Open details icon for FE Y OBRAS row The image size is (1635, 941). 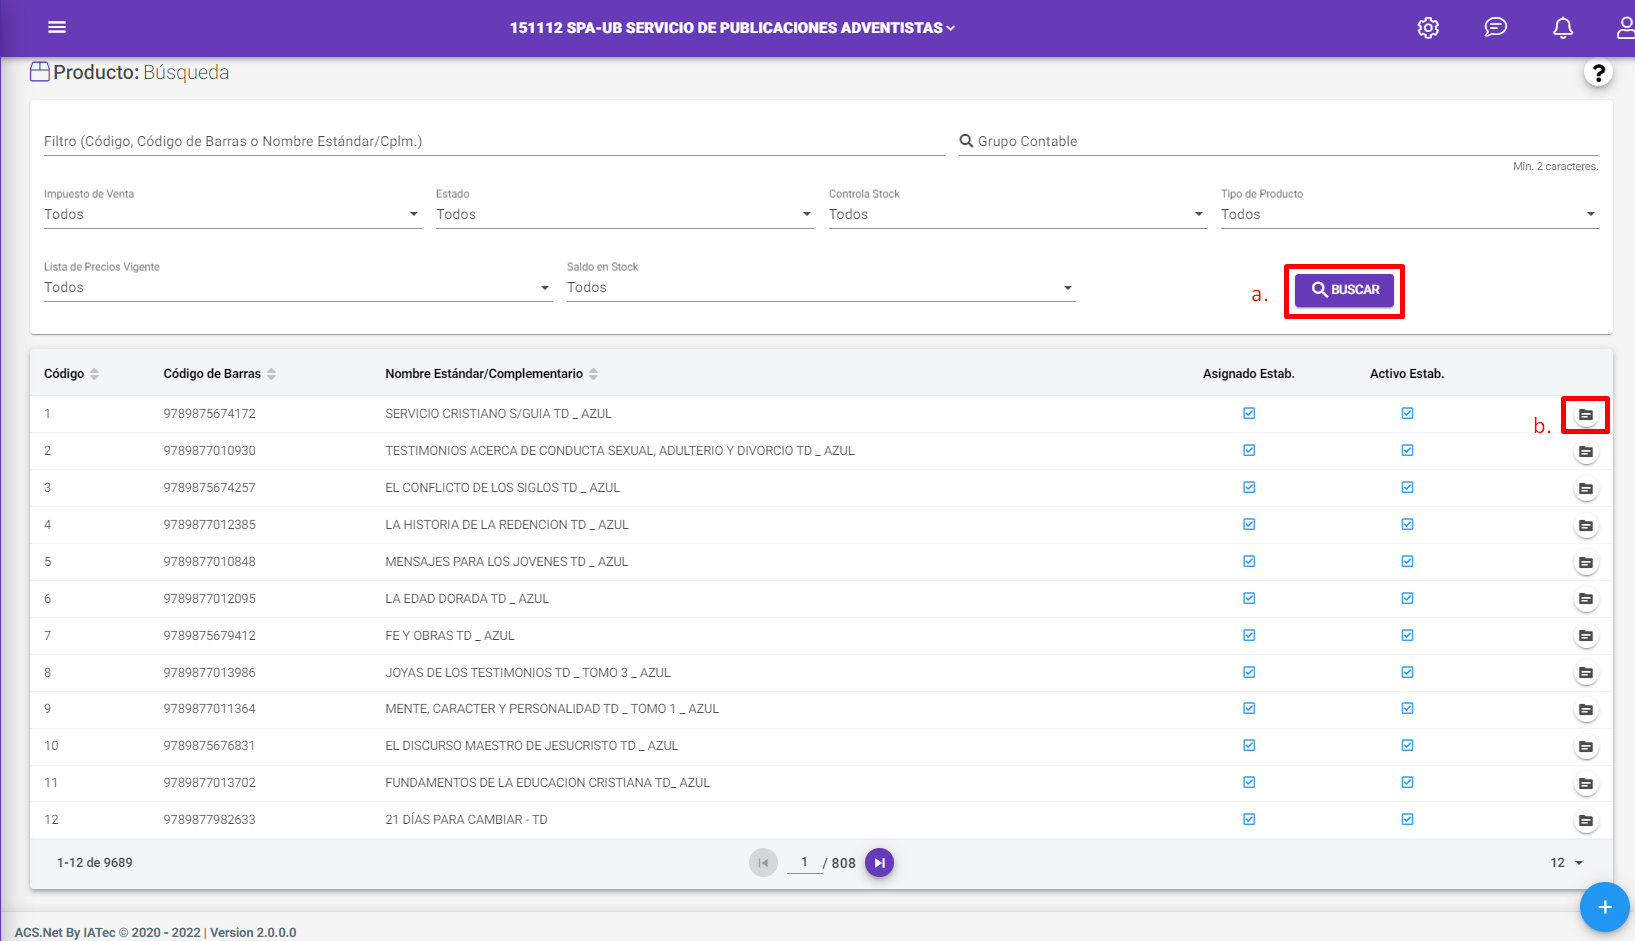pos(1586,636)
